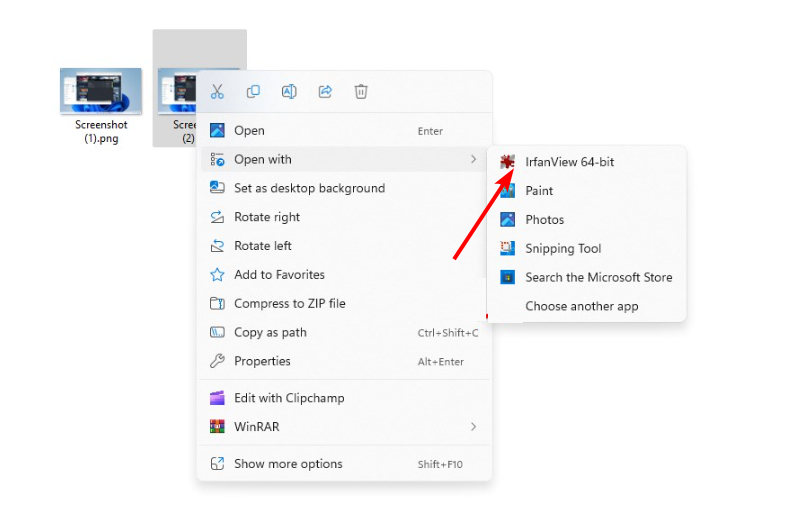Viewport: 810px width, 514px height.
Task: Click the wrench Properties icon
Action: point(217,361)
